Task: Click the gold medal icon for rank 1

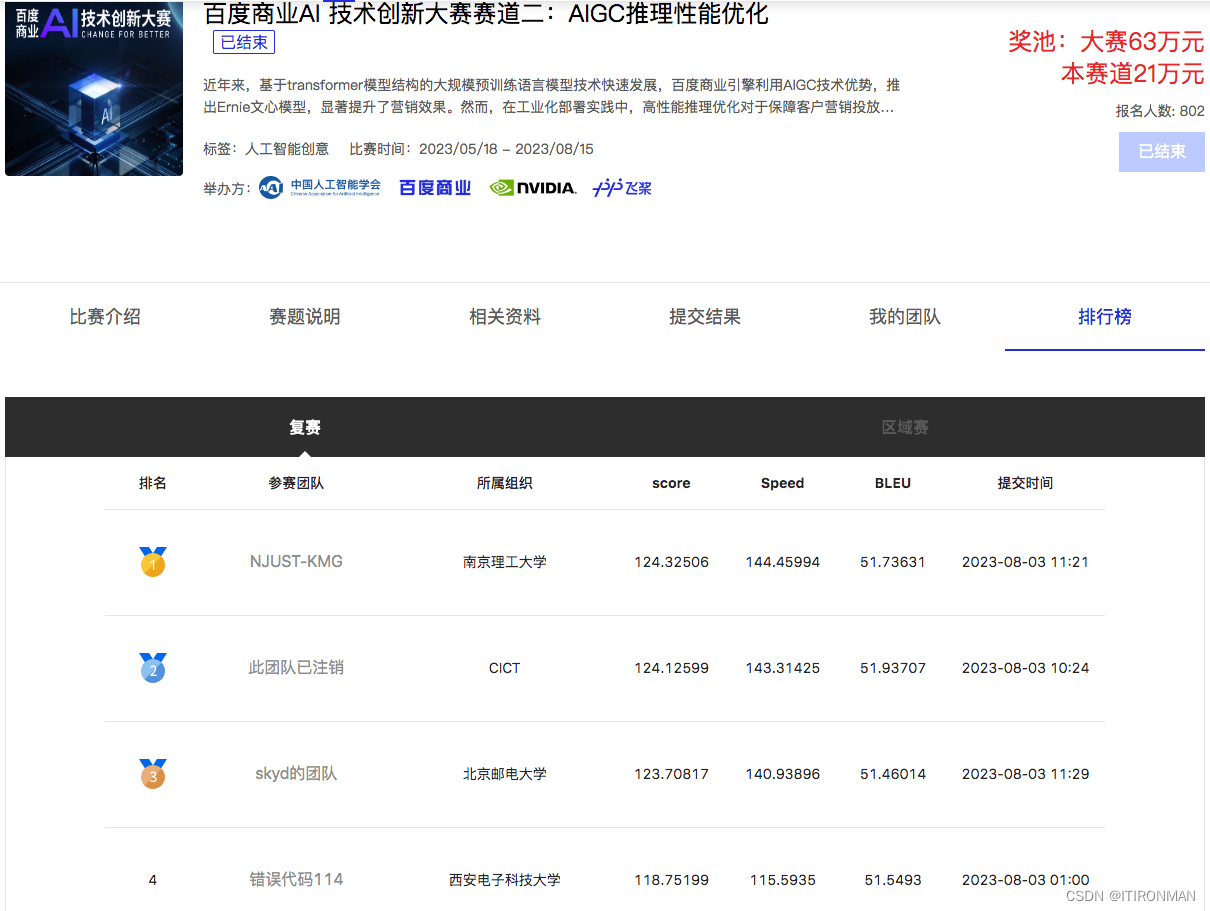Action: tap(152, 562)
